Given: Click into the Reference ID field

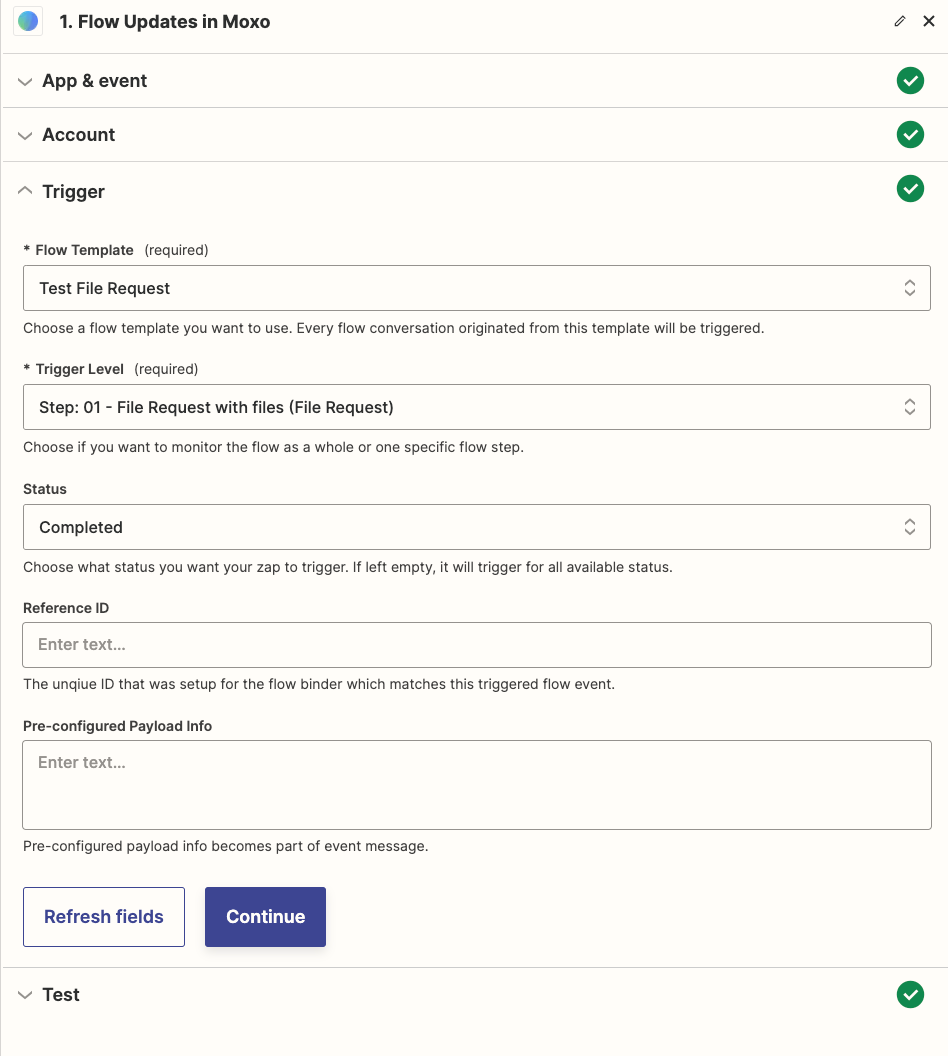Looking at the screenshot, I should (477, 645).
